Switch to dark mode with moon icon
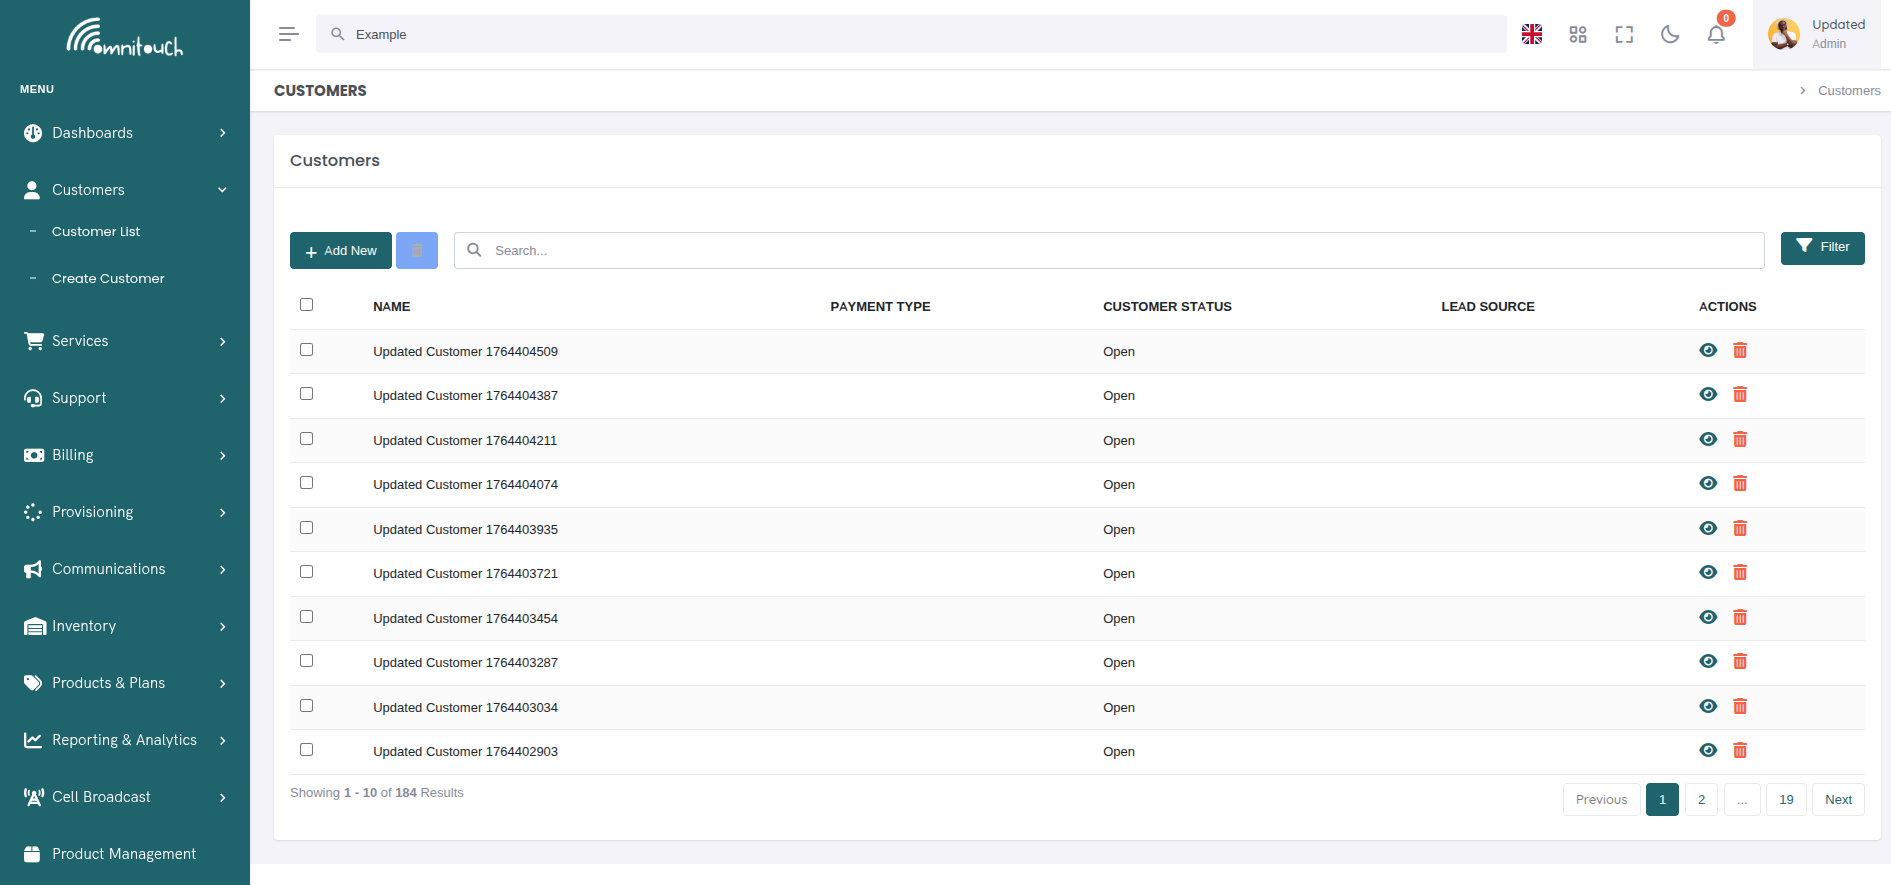Viewport: 1891px width, 885px height. point(1669,34)
